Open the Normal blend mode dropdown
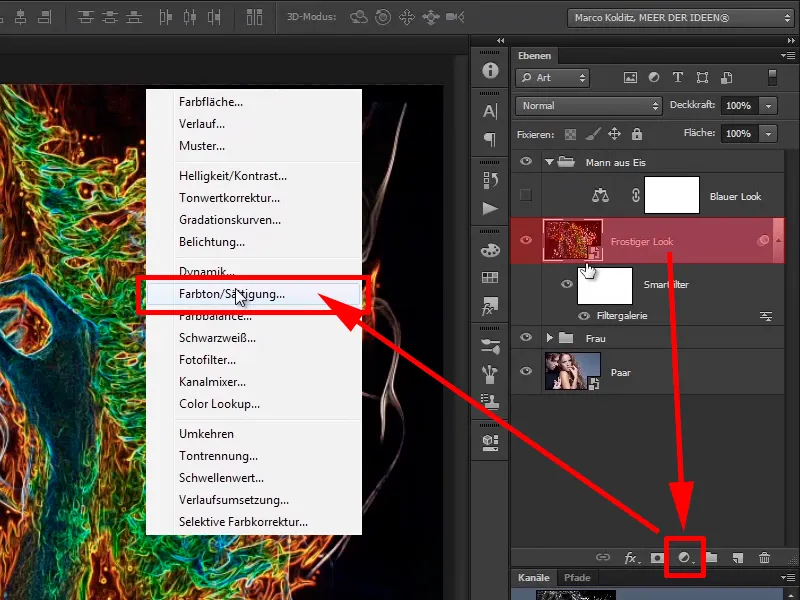Screen dimensions: 800x600 589,106
